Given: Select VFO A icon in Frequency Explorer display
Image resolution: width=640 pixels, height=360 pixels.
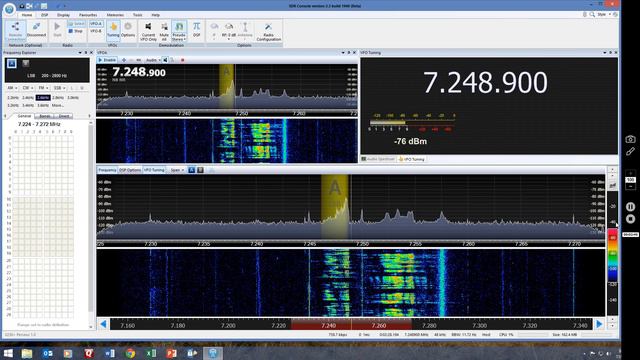Looking at the screenshot, I should tap(12, 63).
